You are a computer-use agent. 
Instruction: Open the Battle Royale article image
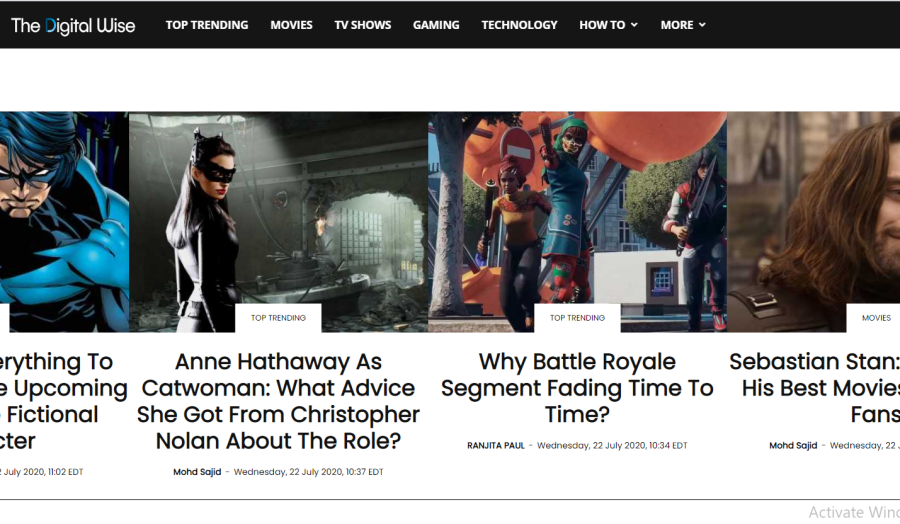pos(577,222)
